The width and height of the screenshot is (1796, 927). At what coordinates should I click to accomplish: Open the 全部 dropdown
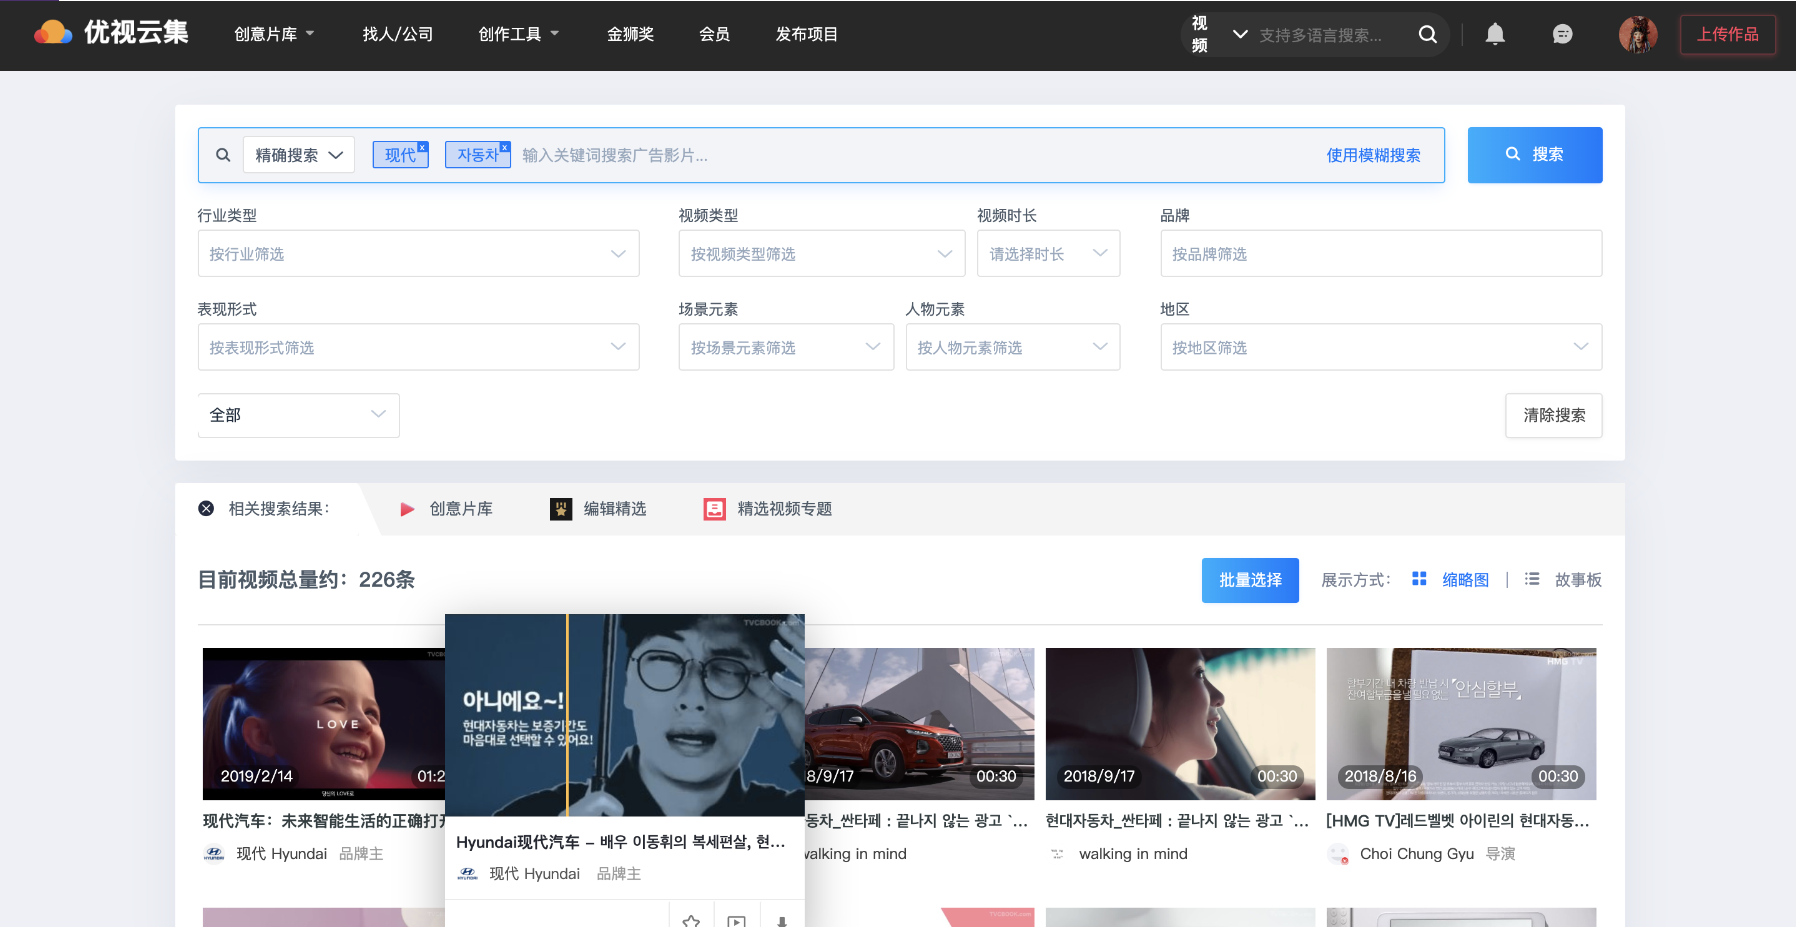299,415
